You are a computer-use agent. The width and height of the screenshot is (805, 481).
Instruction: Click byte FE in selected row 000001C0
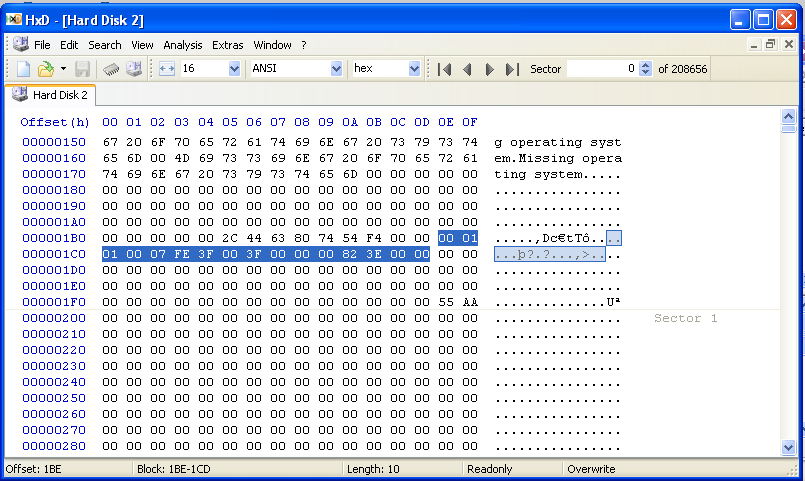tap(182, 254)
